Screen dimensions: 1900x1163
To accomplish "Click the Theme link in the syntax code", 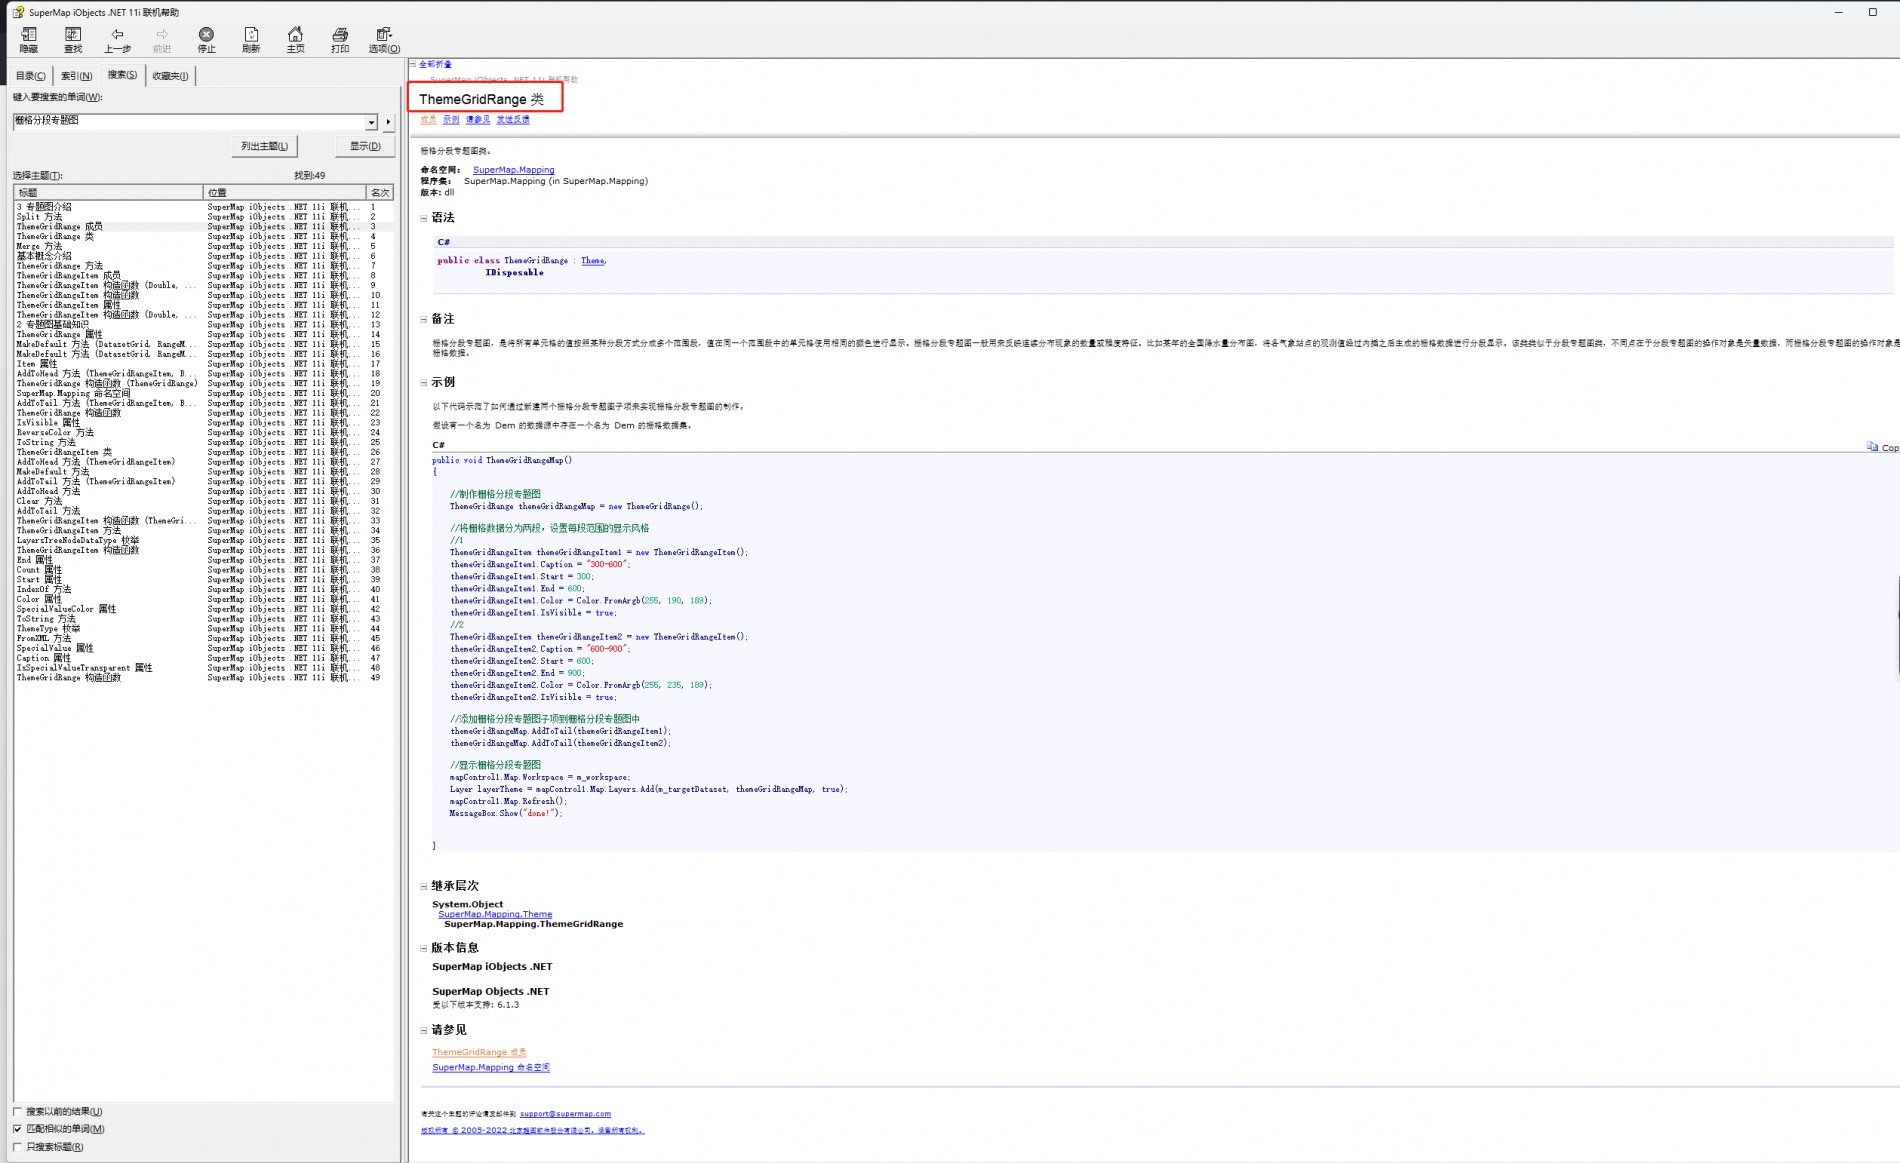I will [592, 260].
